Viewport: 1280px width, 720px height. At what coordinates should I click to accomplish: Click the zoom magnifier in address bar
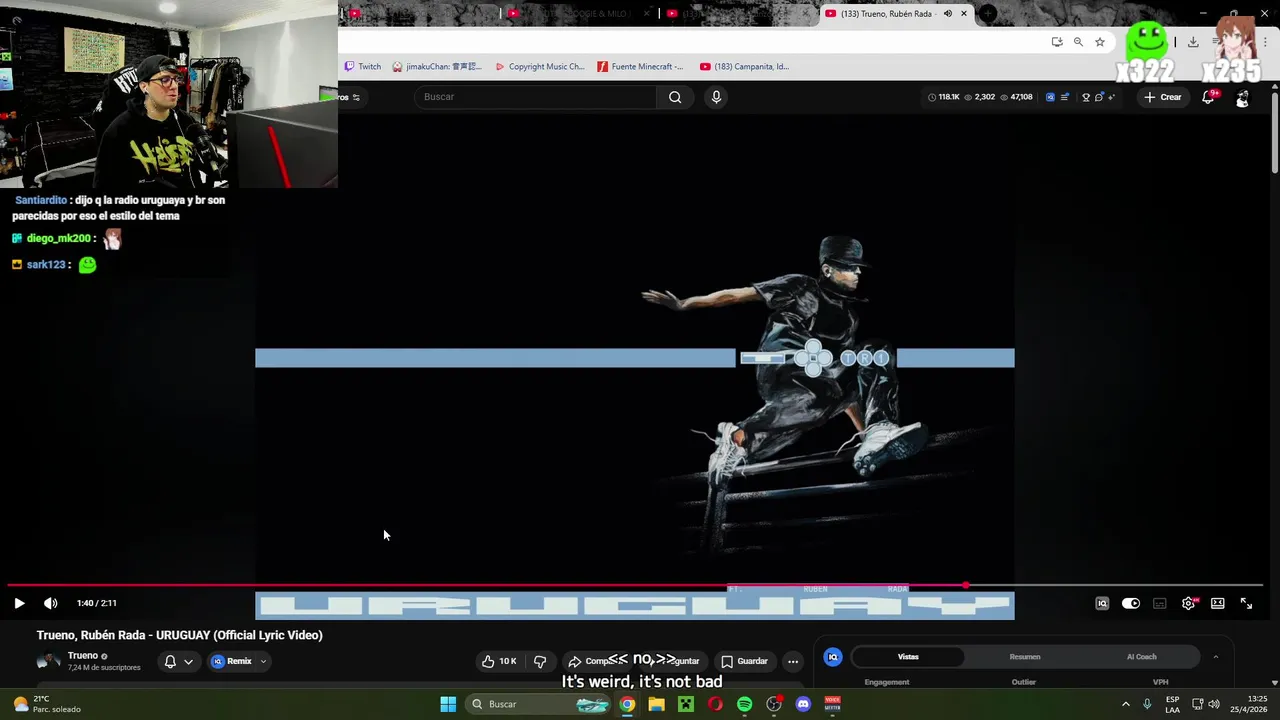tap(1078, 42)
